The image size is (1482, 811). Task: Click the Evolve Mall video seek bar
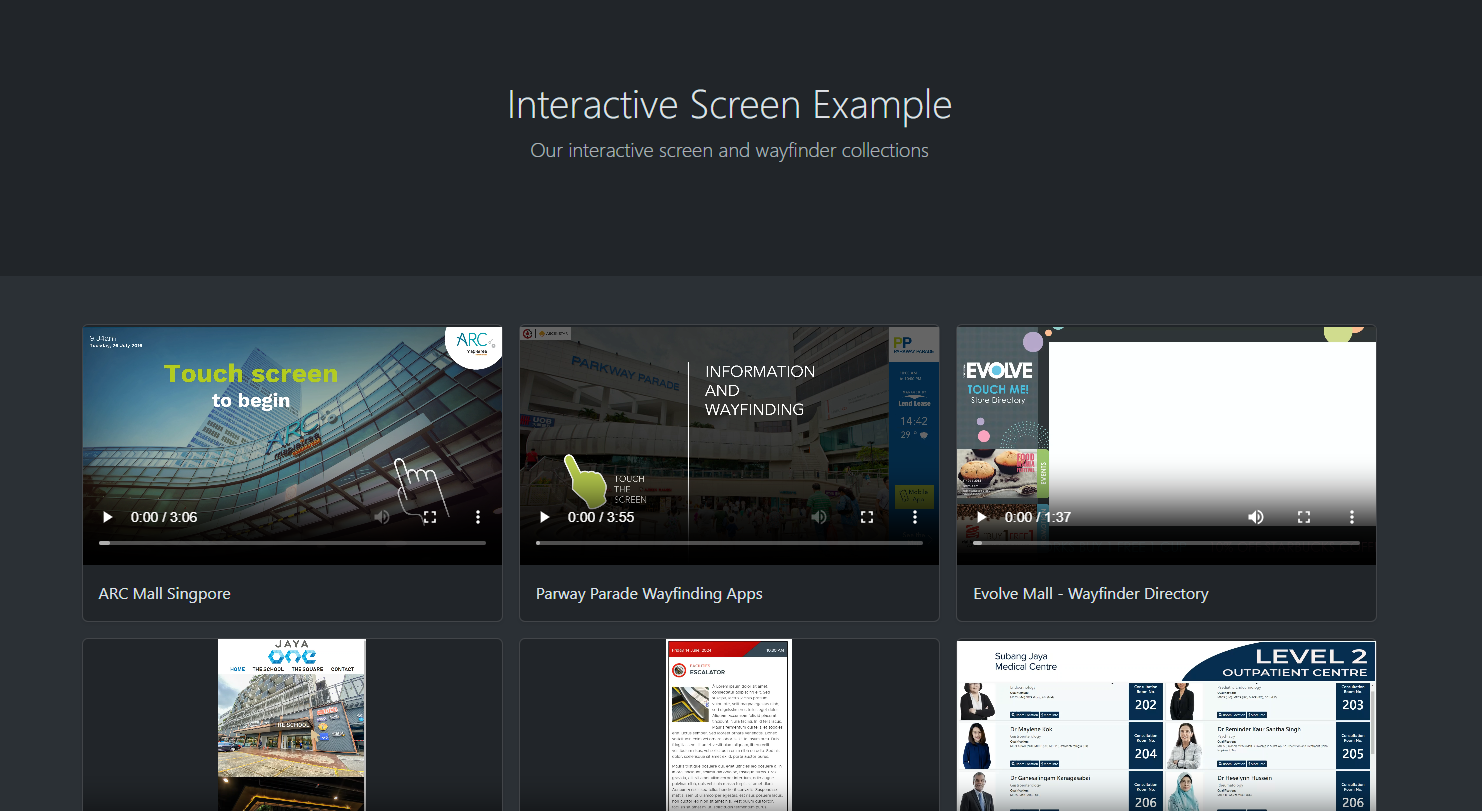[x=1166, y=543]
